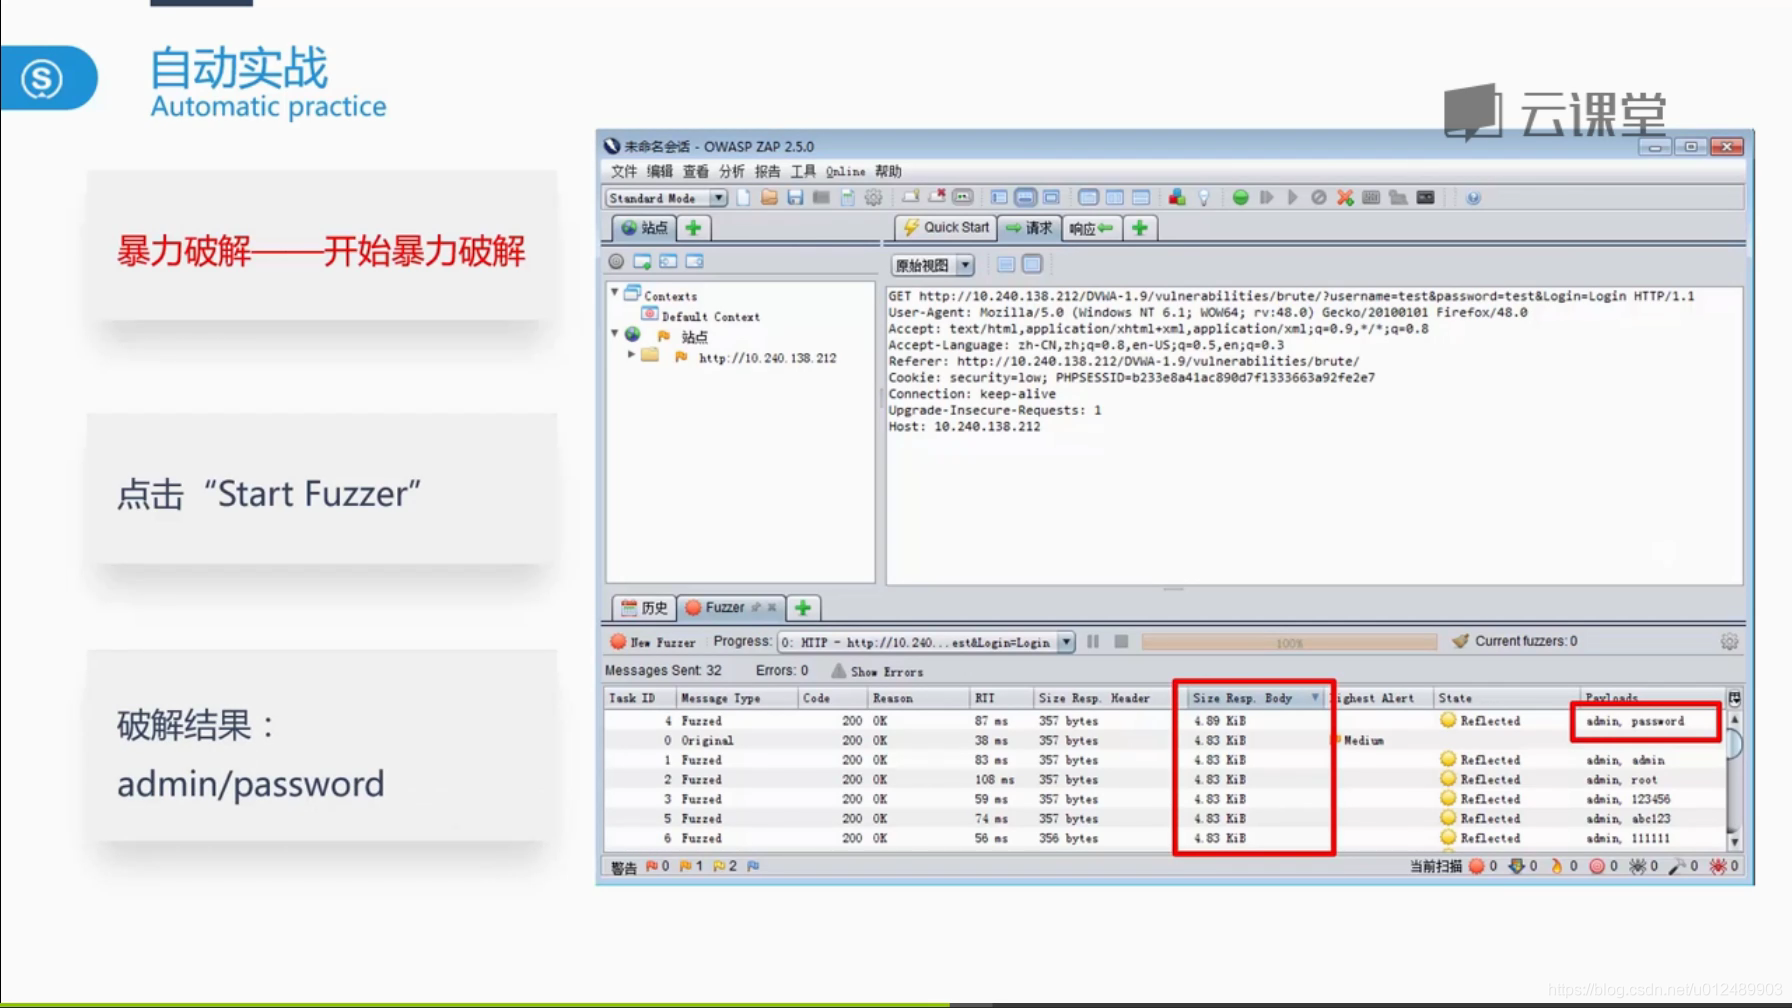Screen dimensions: 1792x1008
Task: Click the New Fuzzer button
Action: (652, 642)
